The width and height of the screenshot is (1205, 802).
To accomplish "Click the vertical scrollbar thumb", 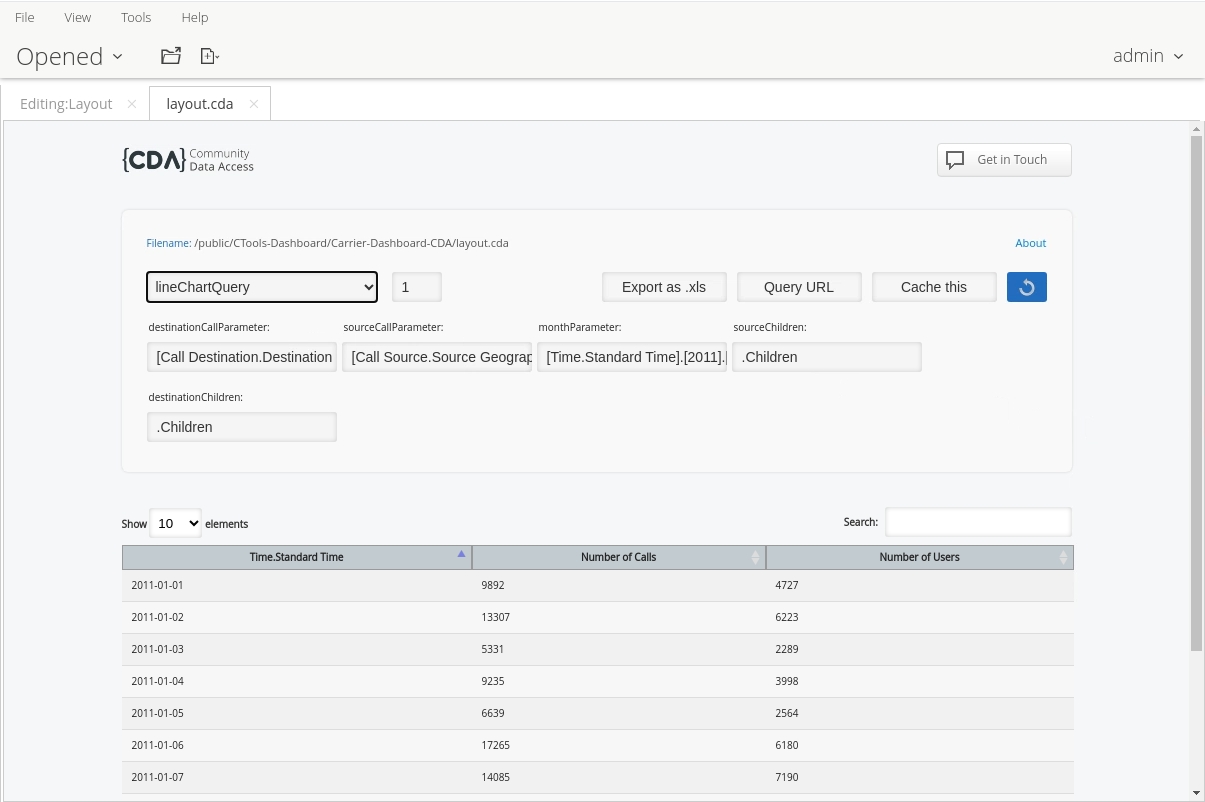I will pos(1196,390).
